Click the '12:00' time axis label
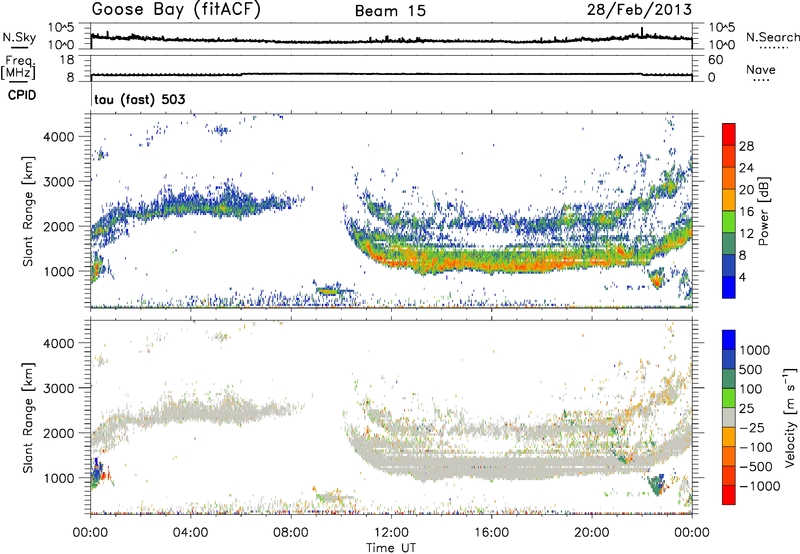The width and height of the screenshot is (800, 554). pyautogui.click(x=391, y=533)
